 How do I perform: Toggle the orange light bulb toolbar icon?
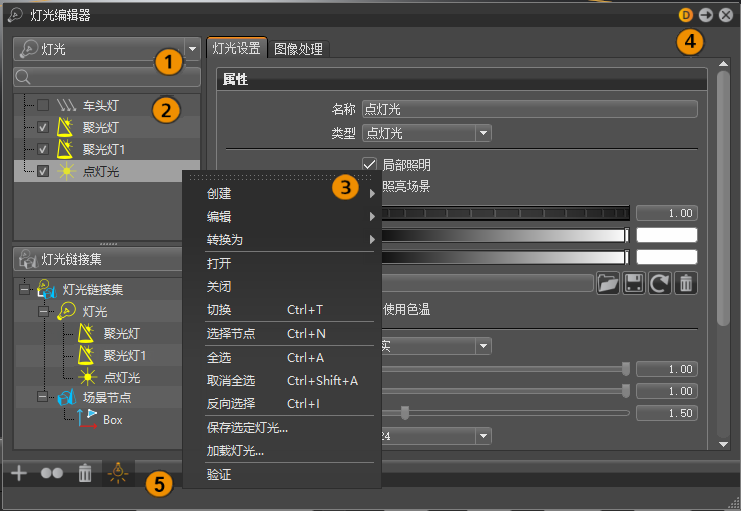(118, 473)
